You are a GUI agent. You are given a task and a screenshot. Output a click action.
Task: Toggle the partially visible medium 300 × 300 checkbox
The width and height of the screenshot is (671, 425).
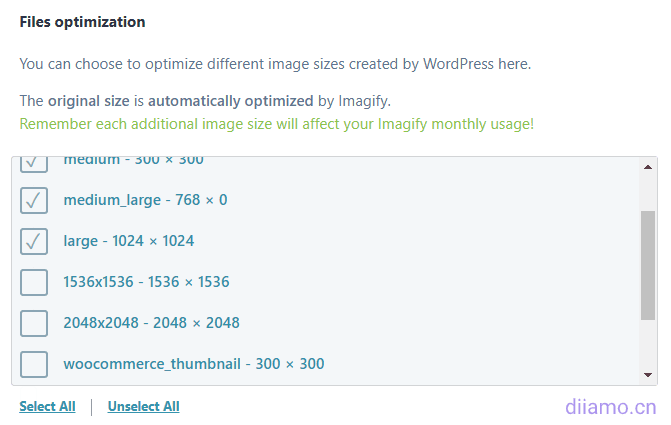point(34,163)
